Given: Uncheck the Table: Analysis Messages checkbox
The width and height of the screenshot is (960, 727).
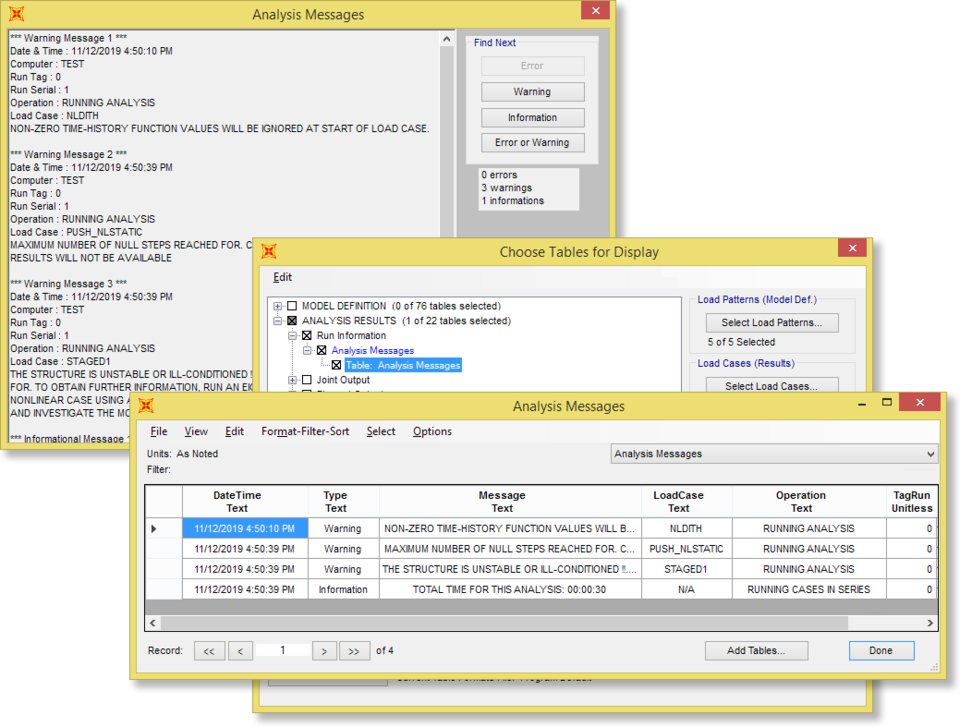Looking at the screenshot, I should coord(335,365).
